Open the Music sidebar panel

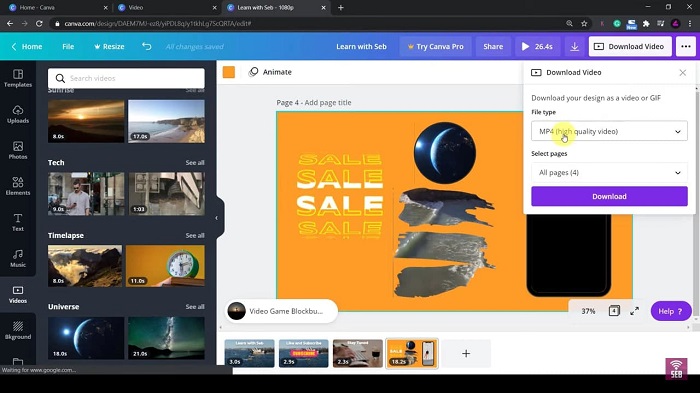click(x=18, y=259)
